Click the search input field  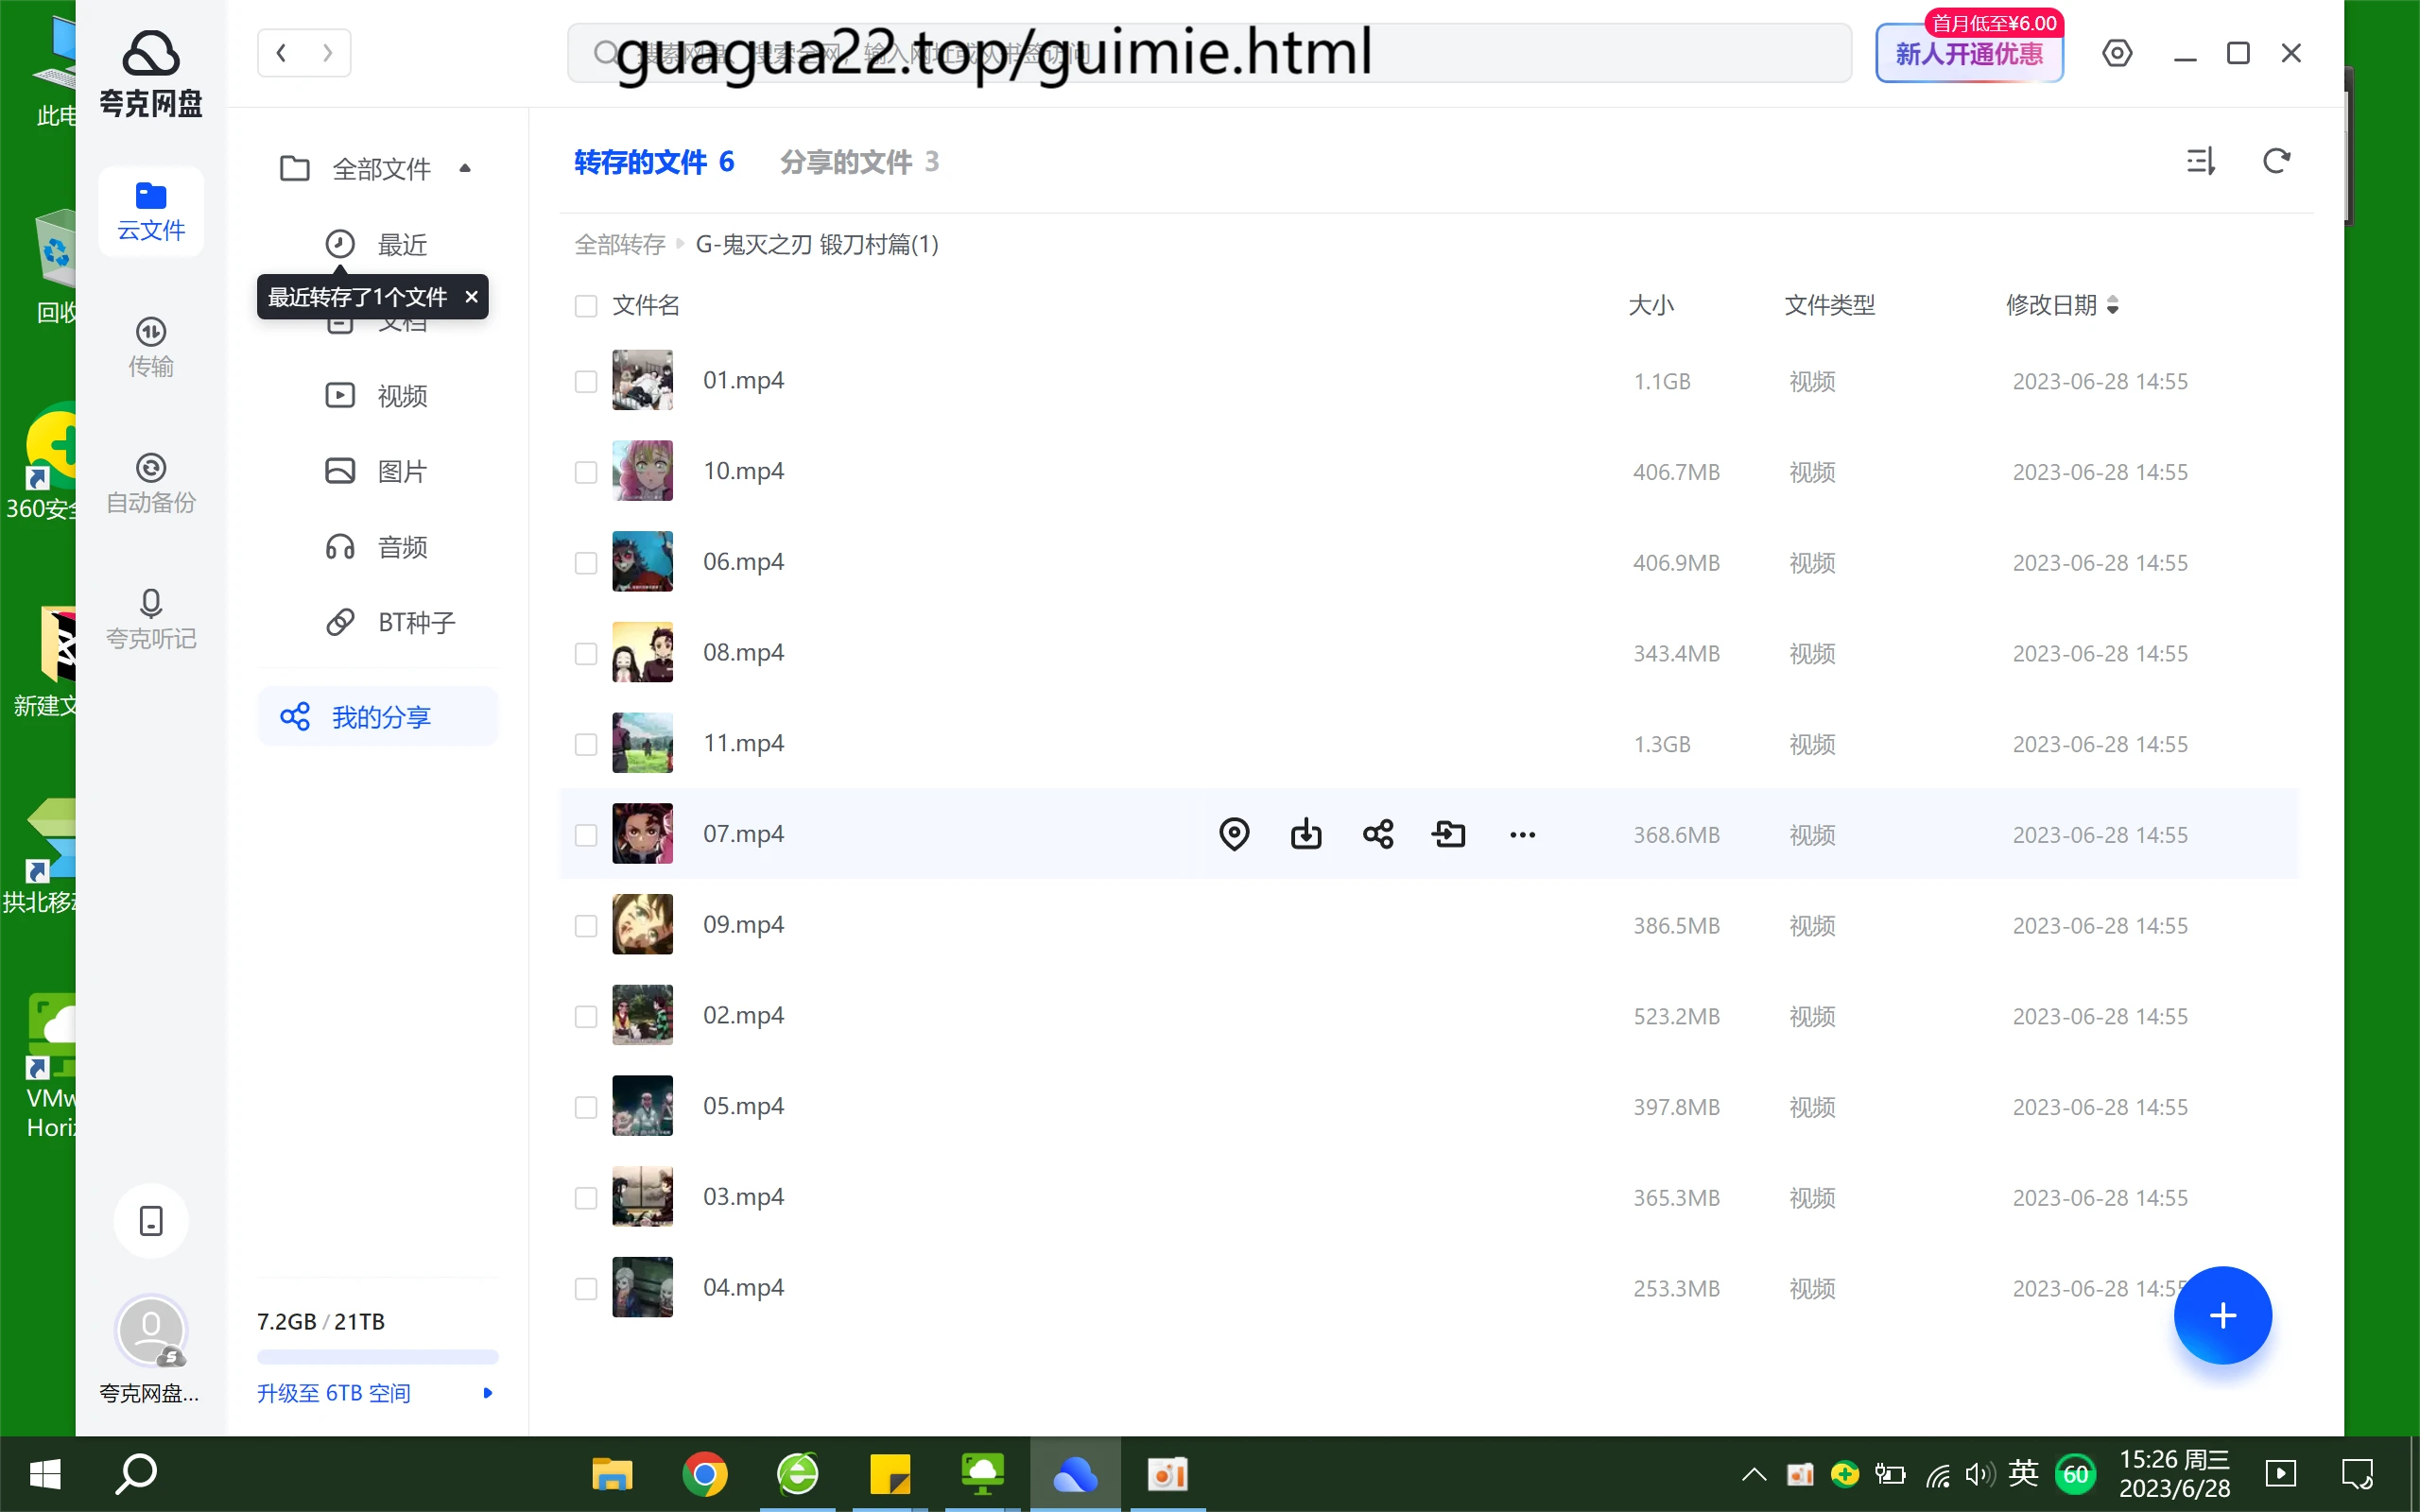pyautogui.click(x=1209, y=53)
